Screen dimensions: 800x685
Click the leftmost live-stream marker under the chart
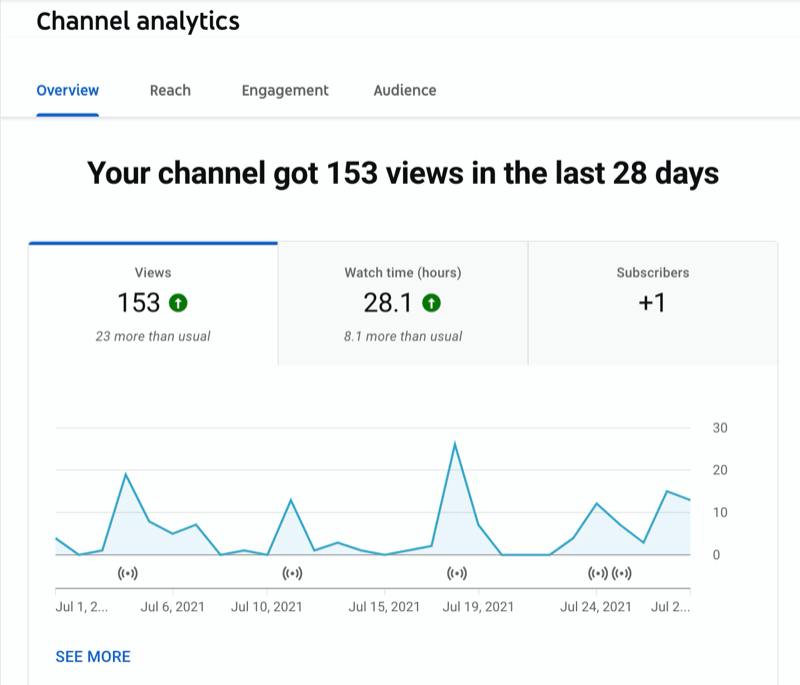pyautogui.click(x=127, y=574)
